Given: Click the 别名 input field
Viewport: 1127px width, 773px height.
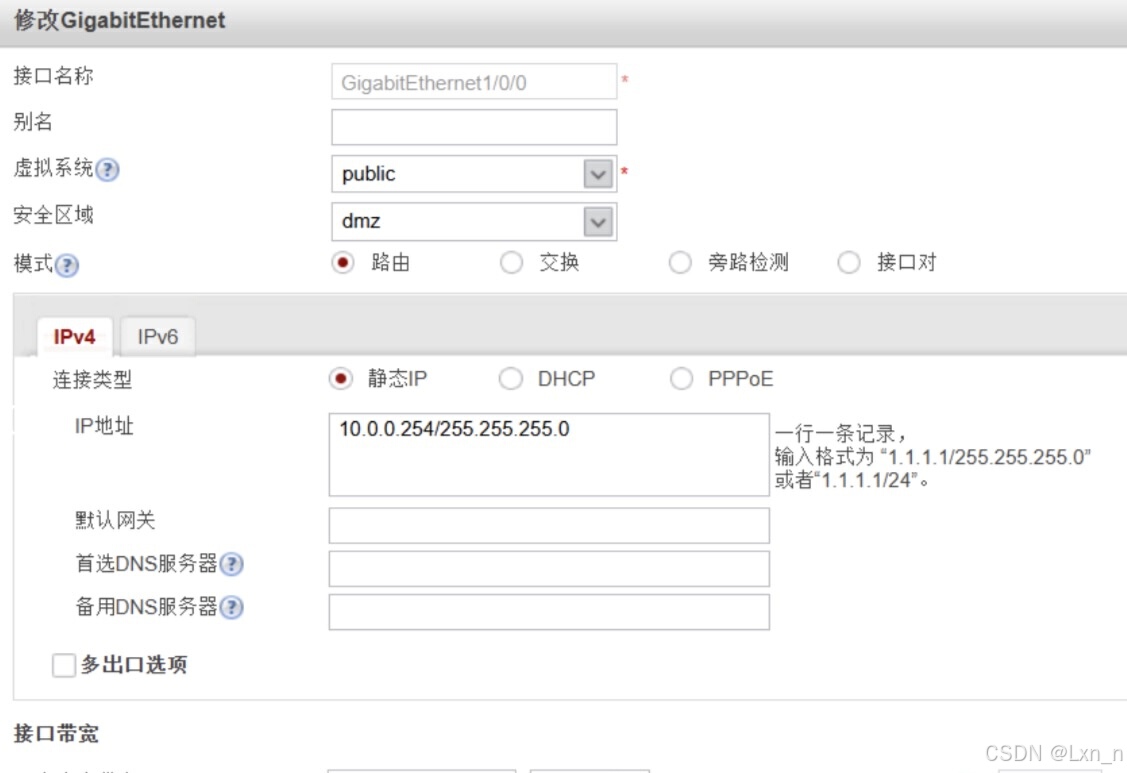Looking at the screenshot, I should coord(474,127).
